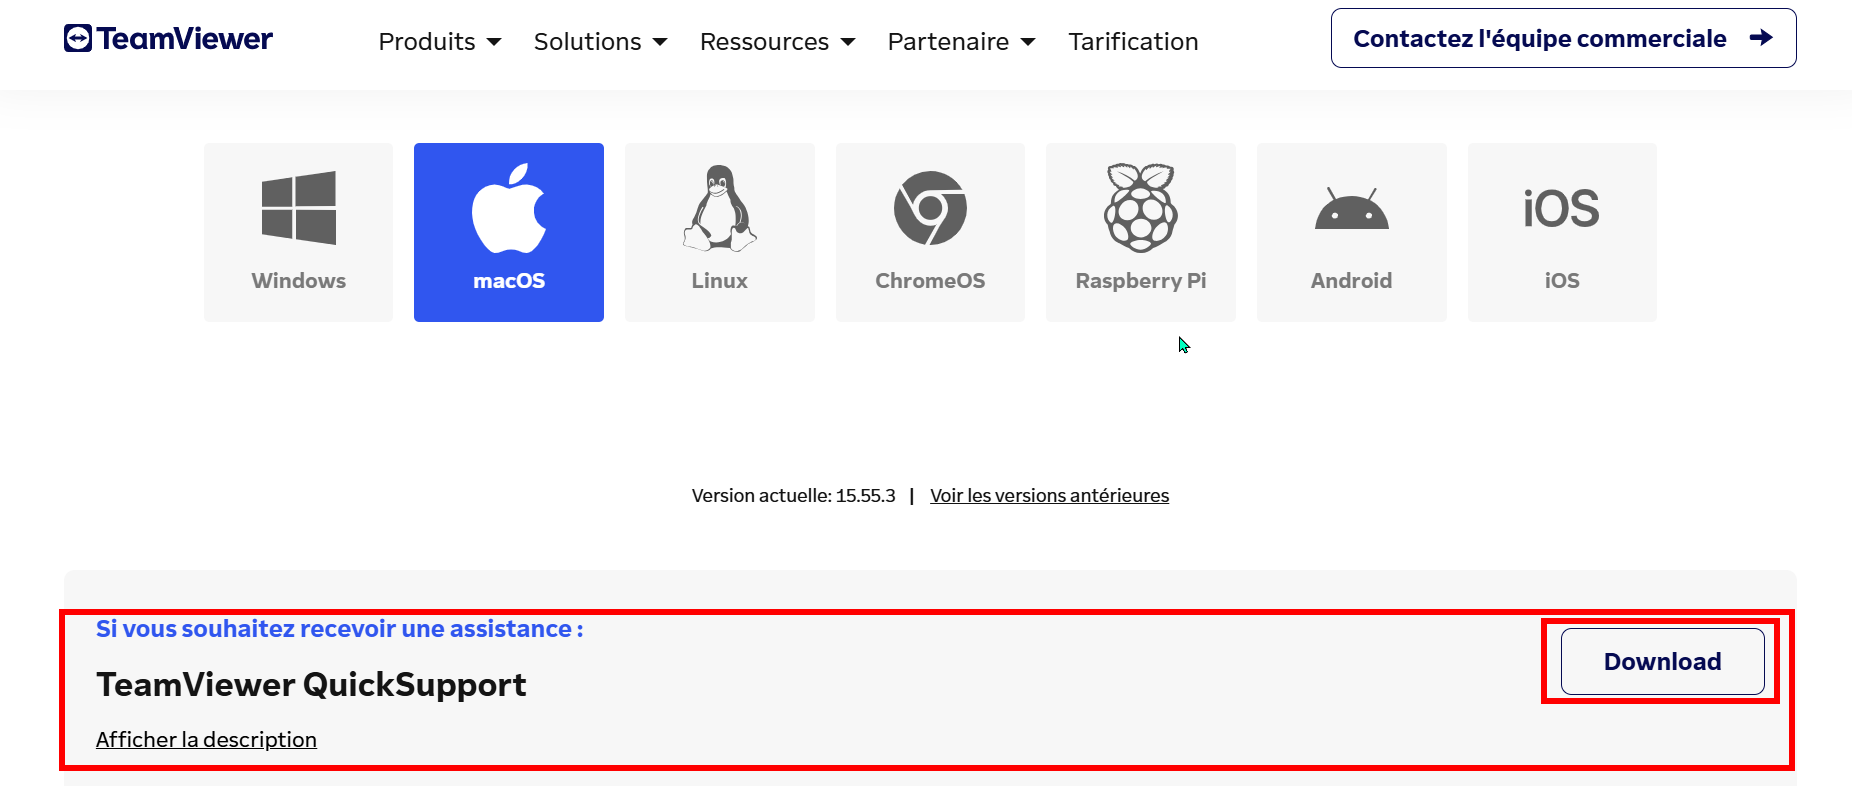Expand the Solutions menu
This screenshot has height=786, width=1852.
[600, 42]
